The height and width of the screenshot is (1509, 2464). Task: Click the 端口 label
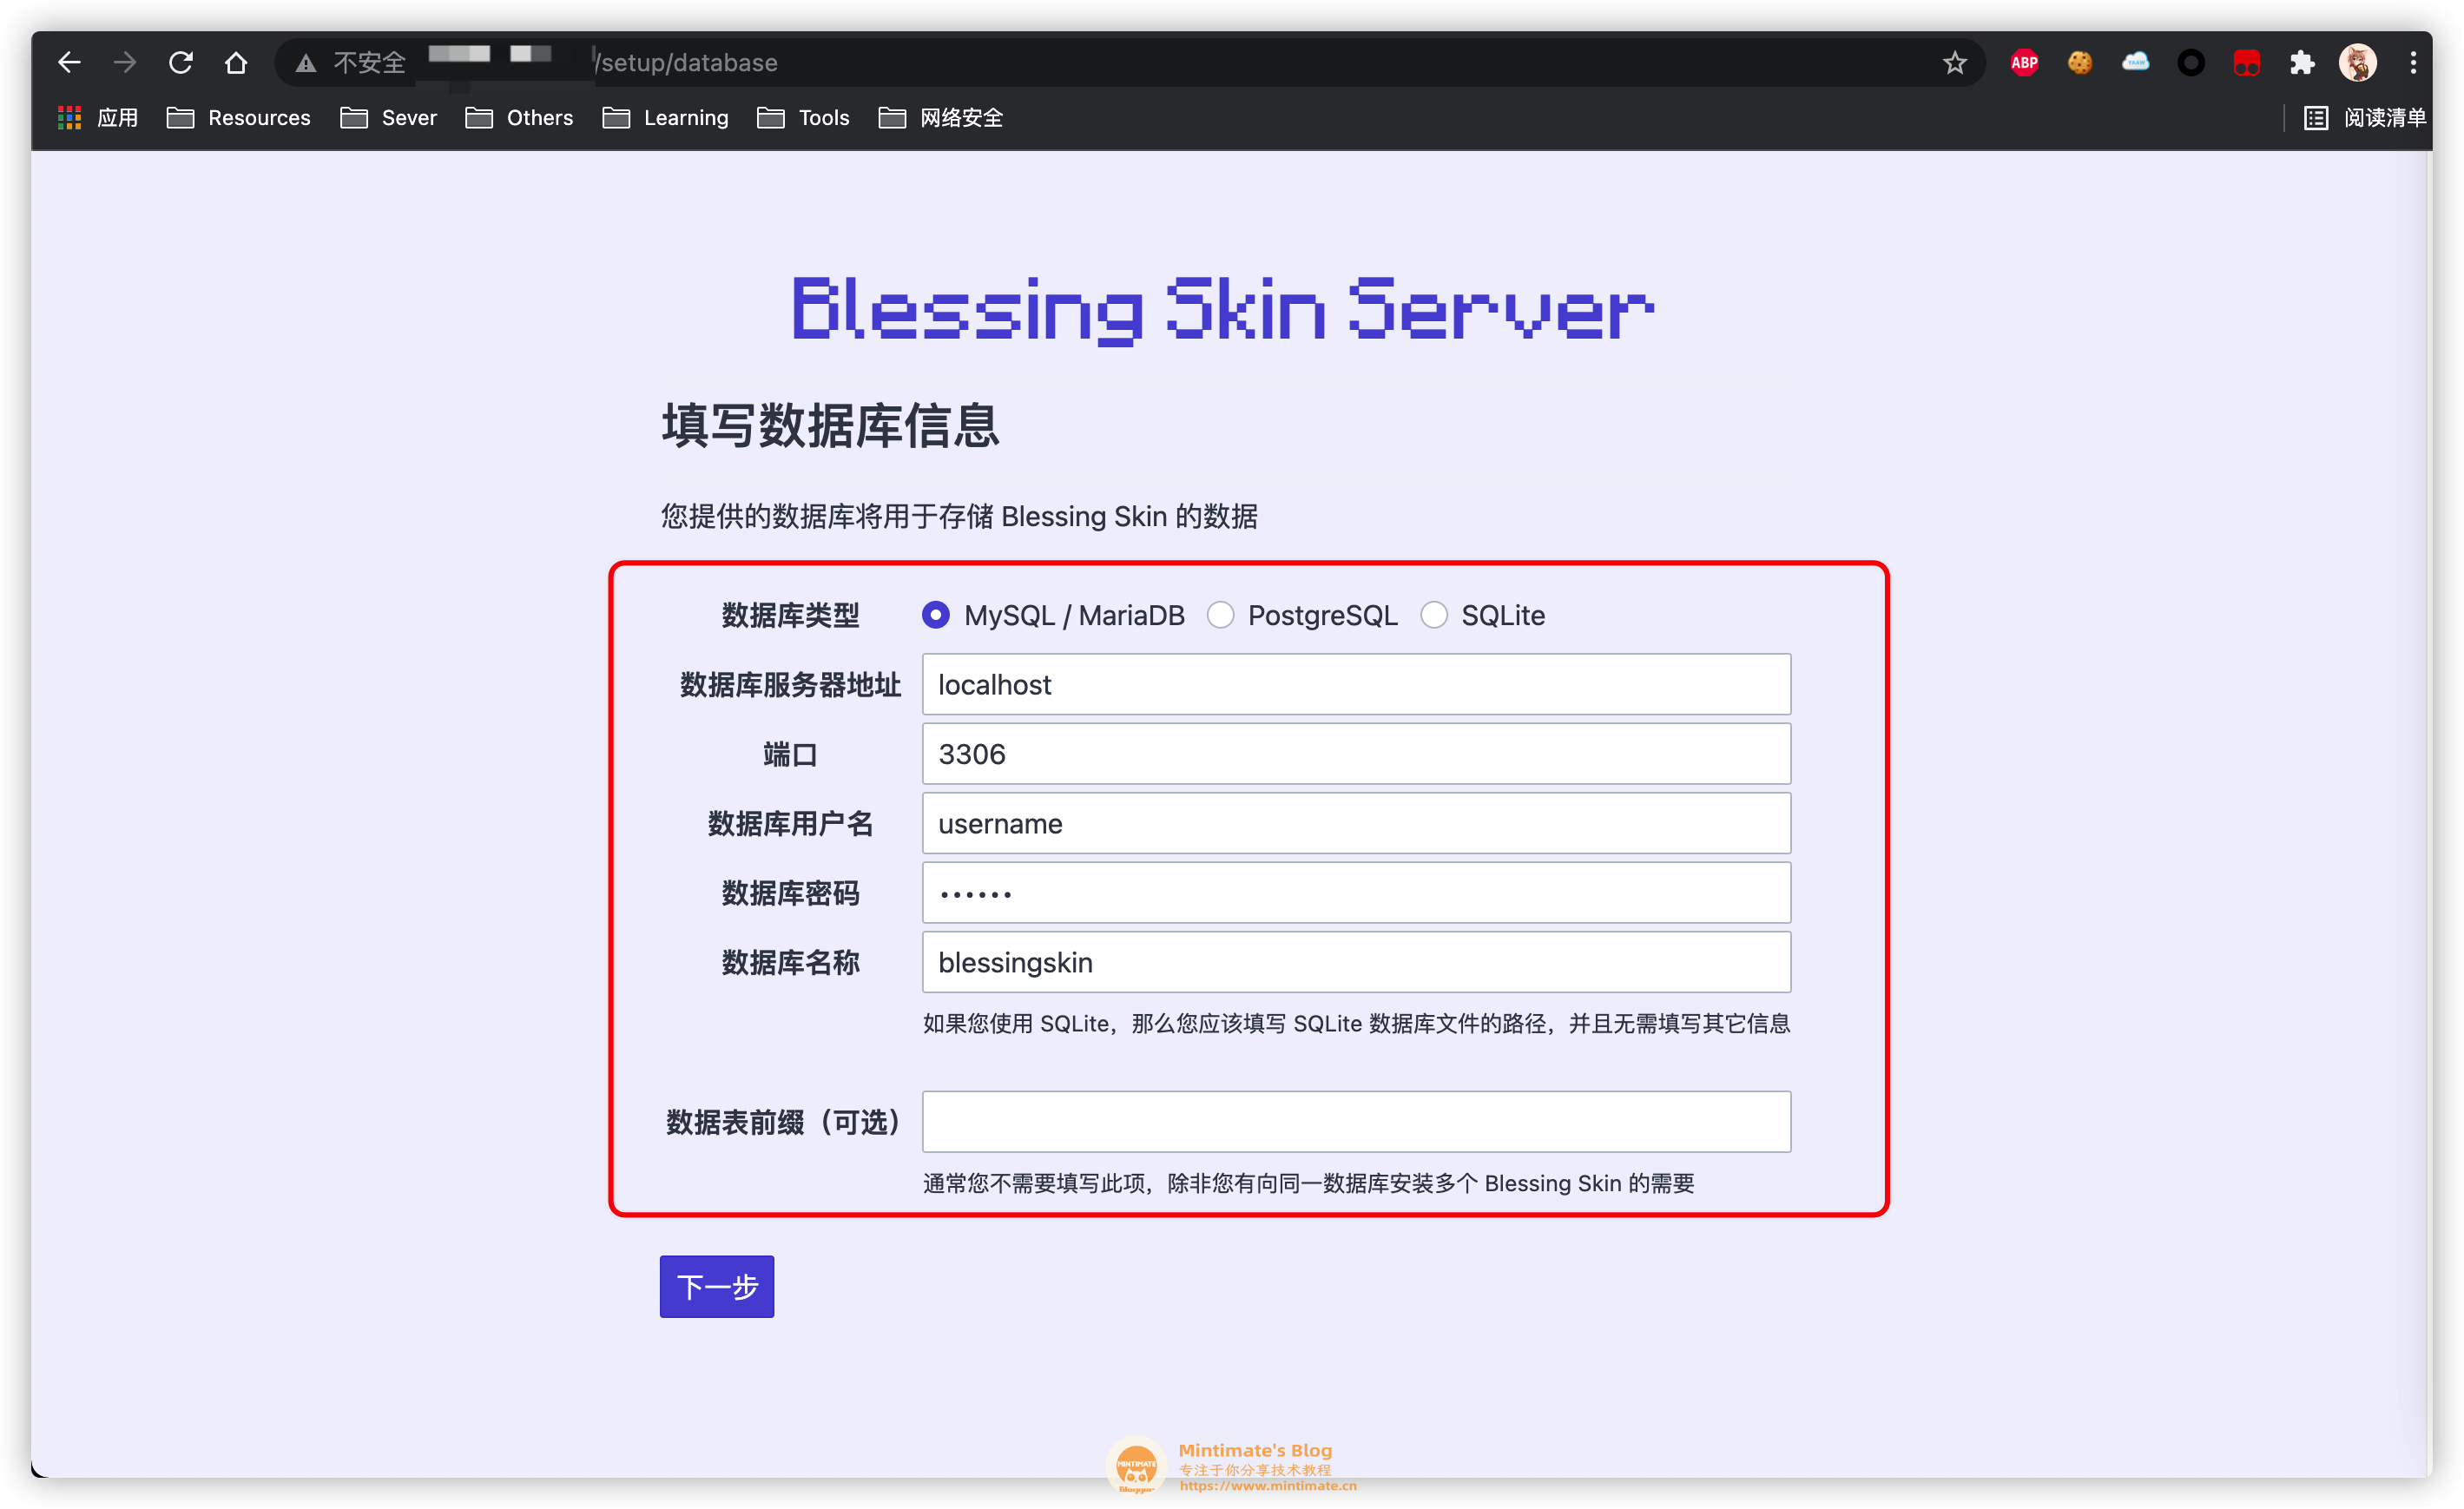pyautogui.click(x=790, y=754)
